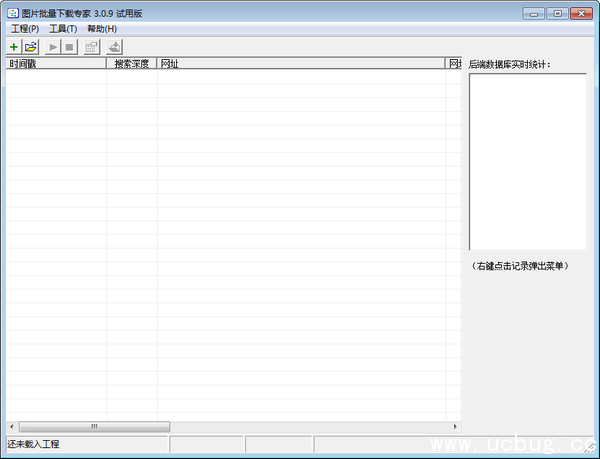This screenshot has height=459, width=600.
Task: Maximize the application window
Action: (557, 13)
